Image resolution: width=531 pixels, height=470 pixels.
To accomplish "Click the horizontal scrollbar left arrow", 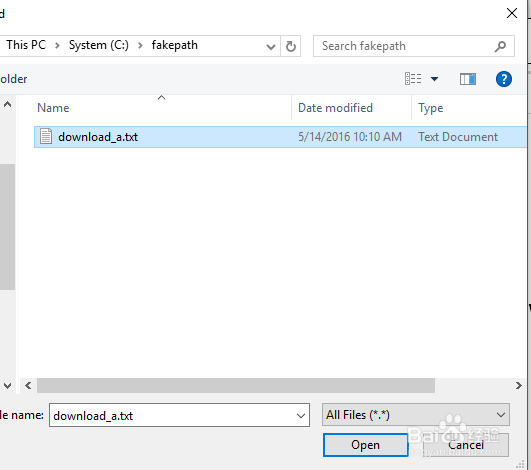I will tap(28, 385).
